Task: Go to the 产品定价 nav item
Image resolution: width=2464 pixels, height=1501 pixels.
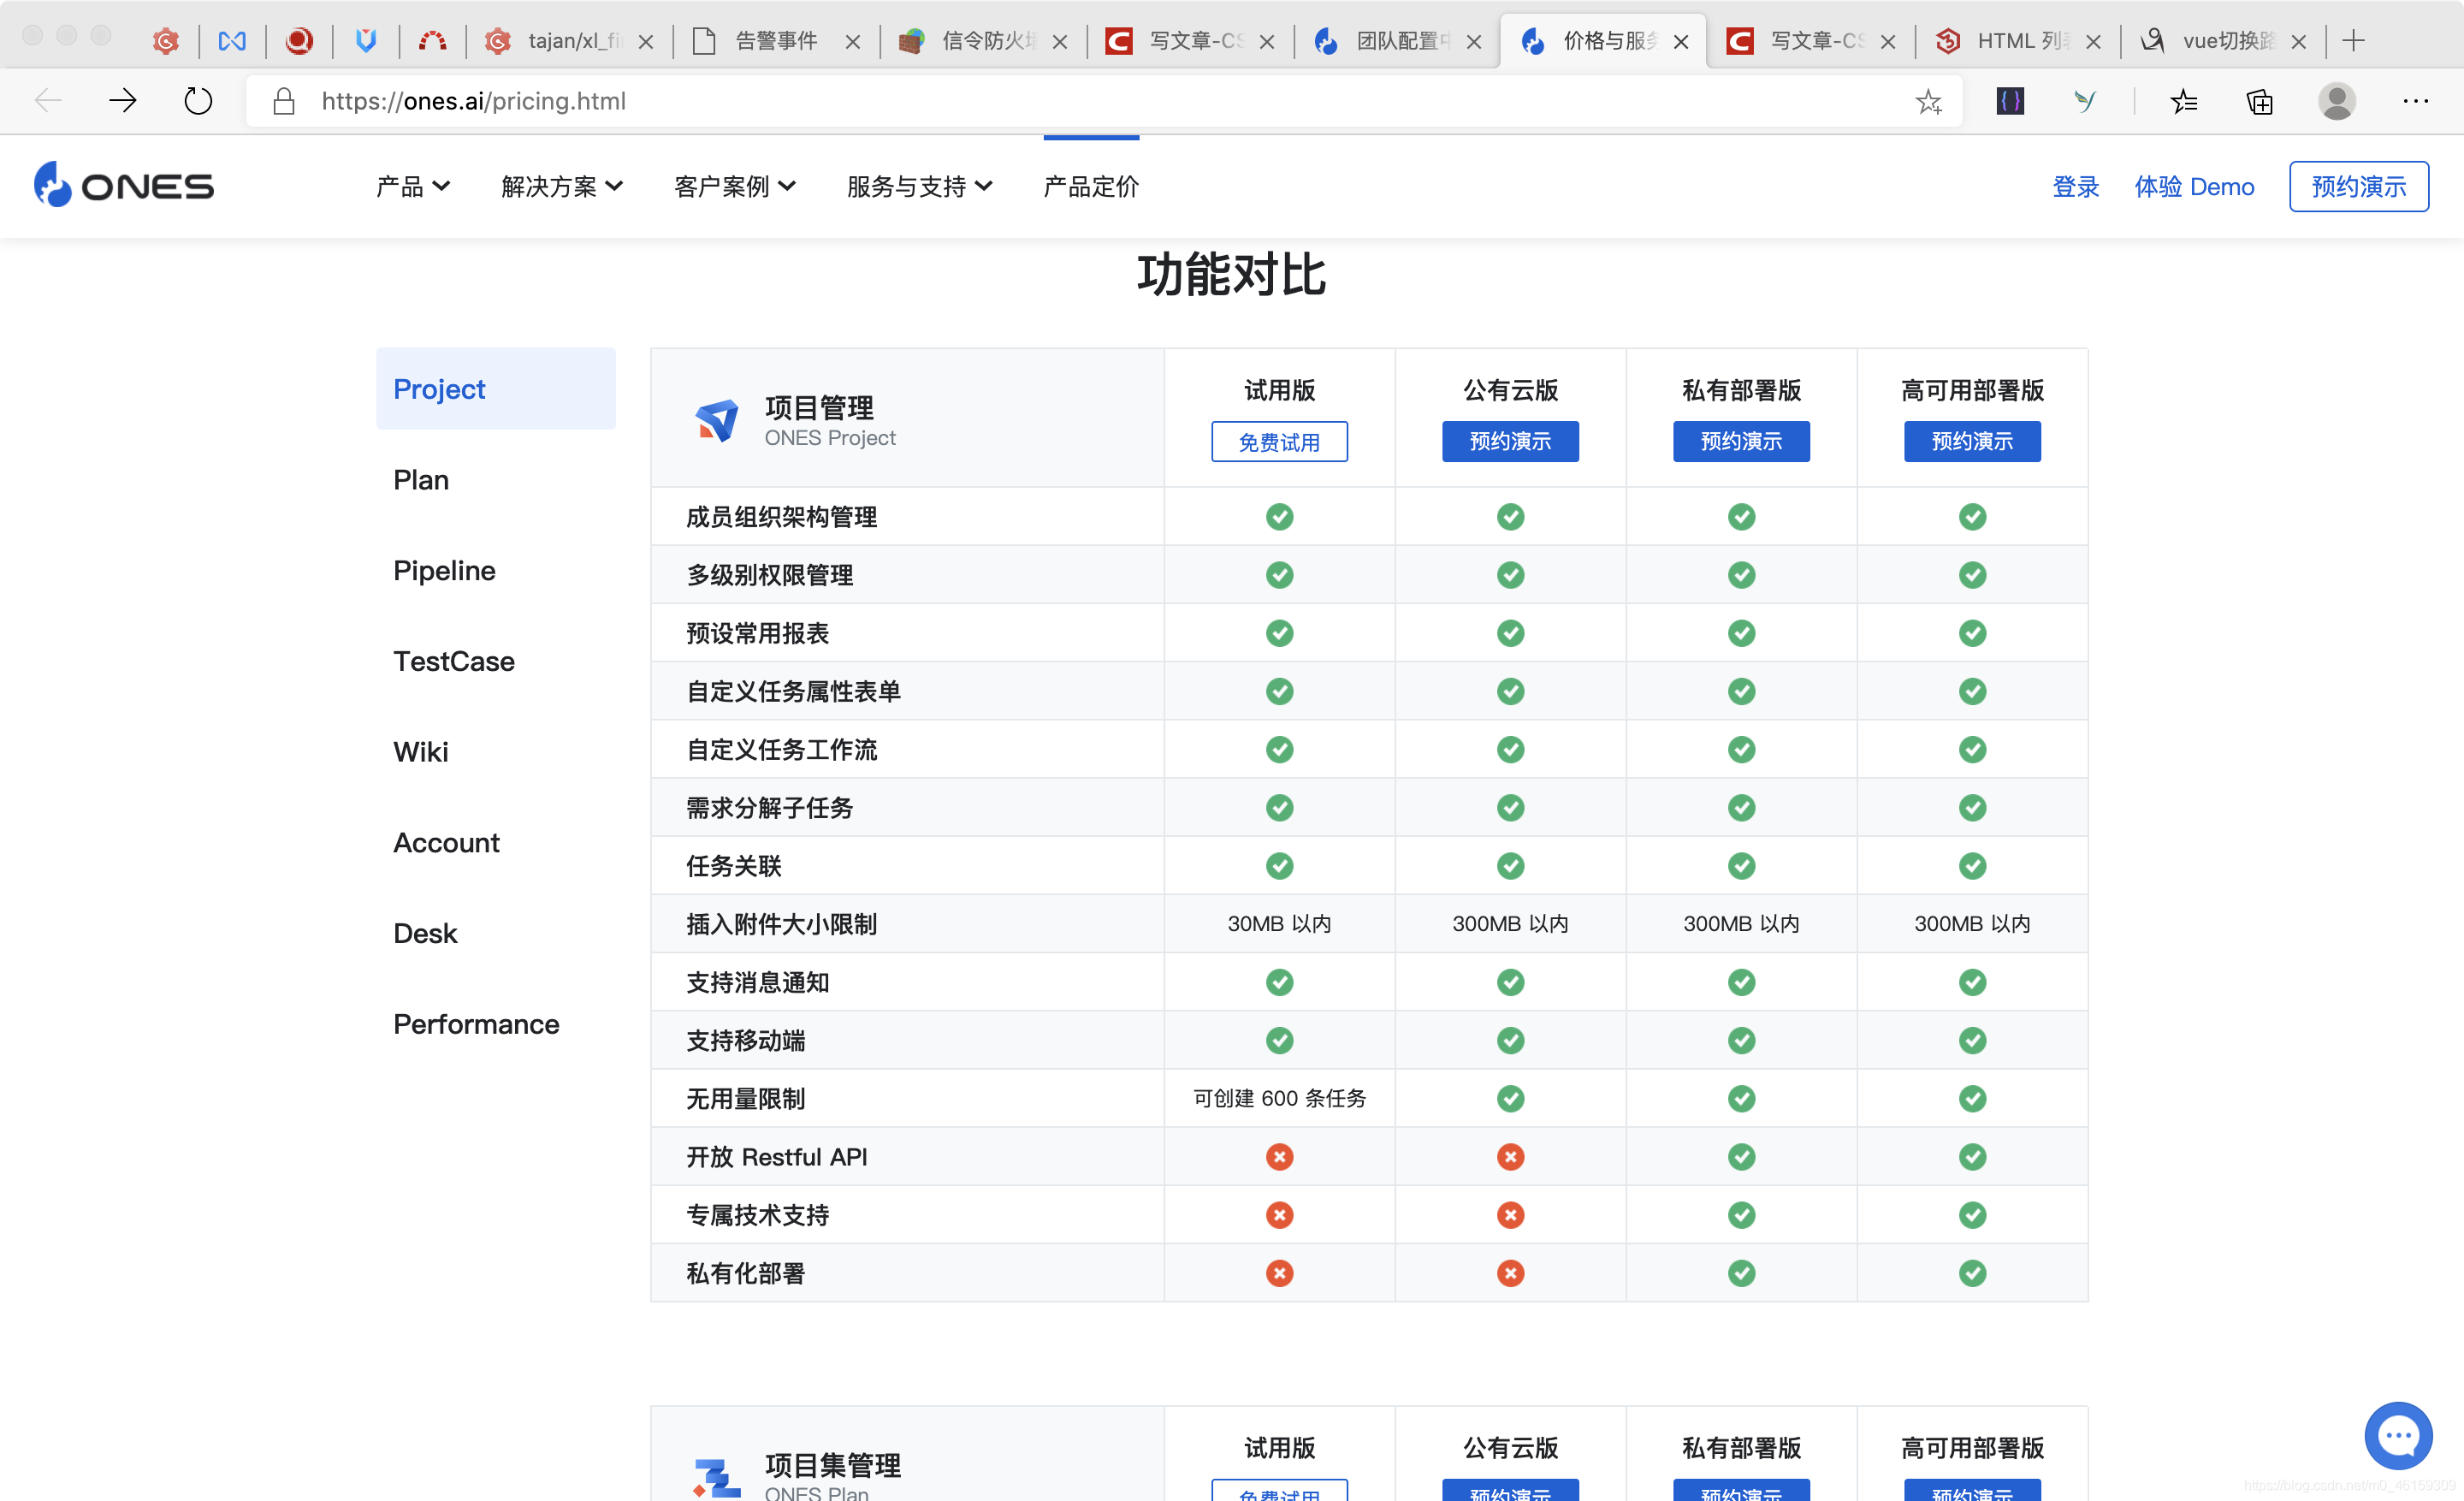Action: click(x=1091, y=187)
